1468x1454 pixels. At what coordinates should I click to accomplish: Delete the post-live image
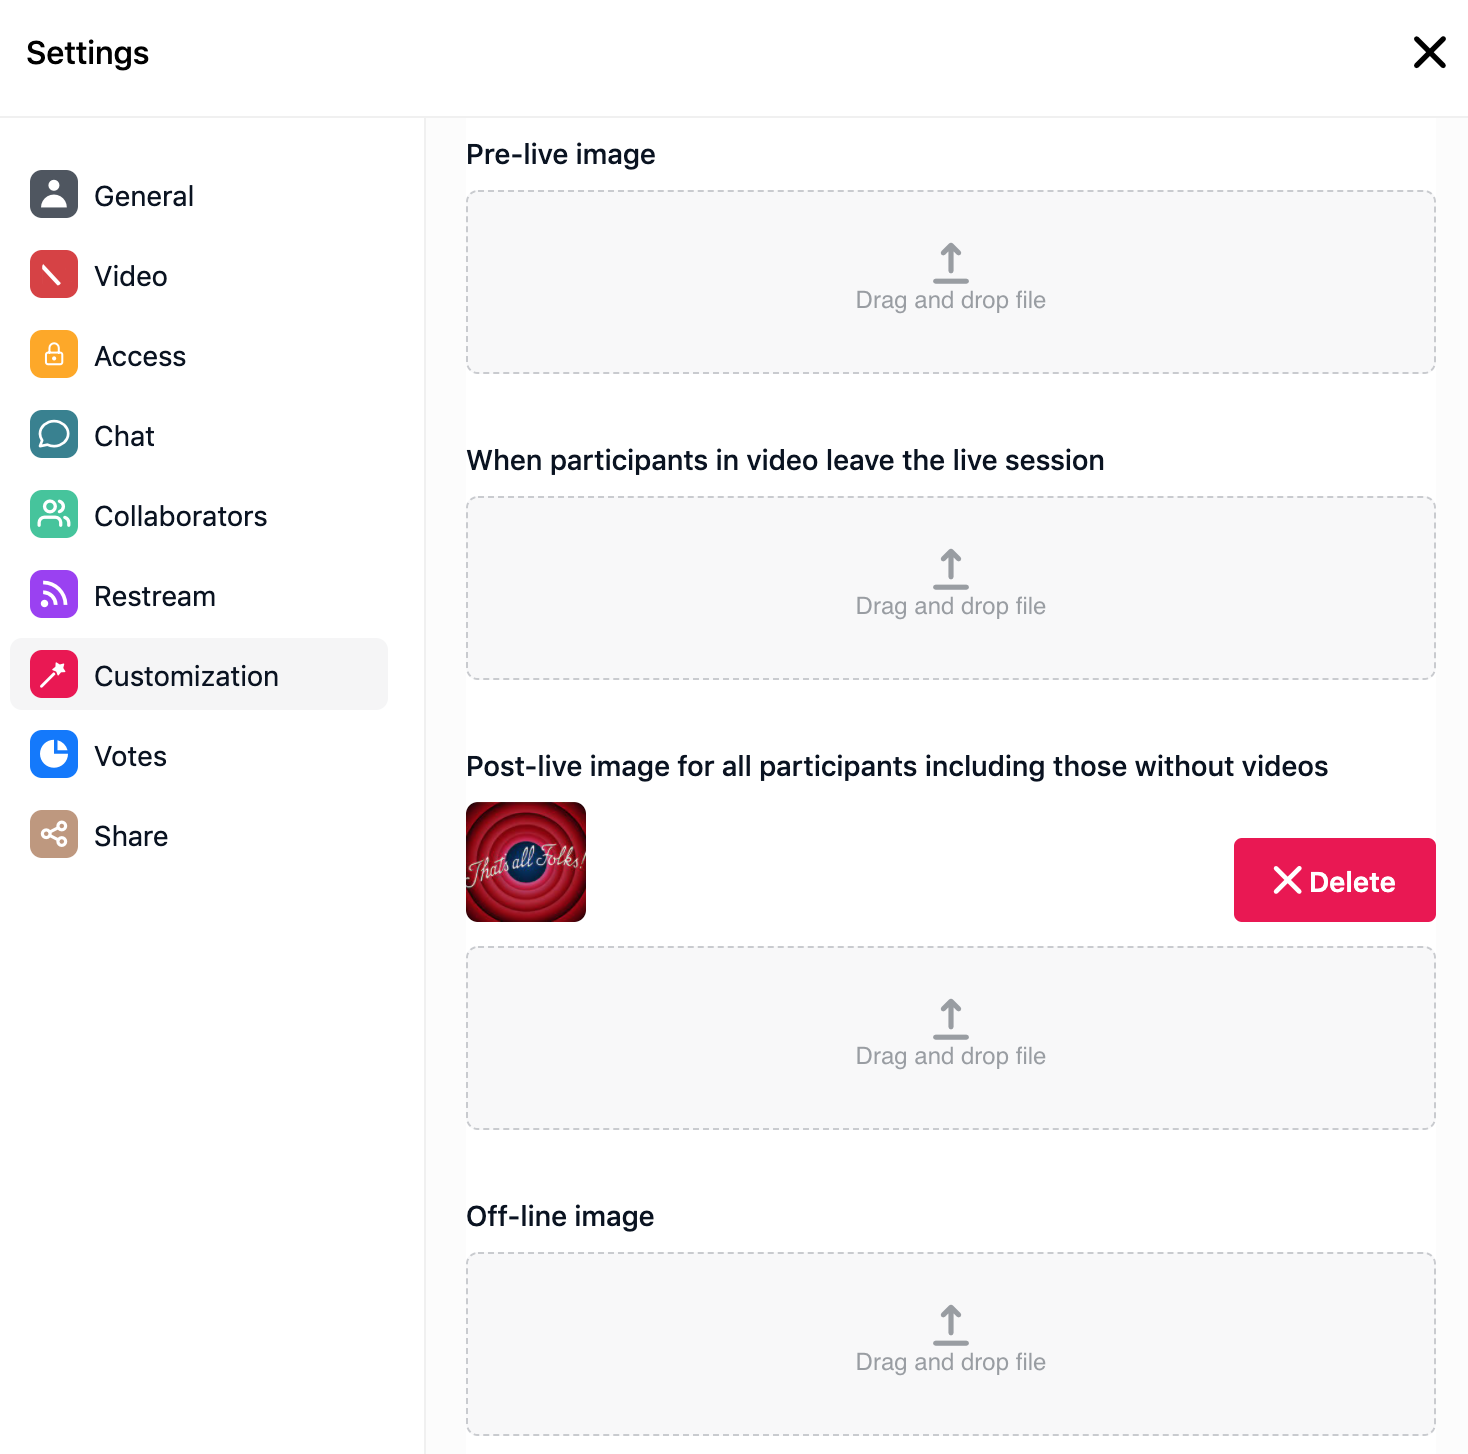[1335, 880]
